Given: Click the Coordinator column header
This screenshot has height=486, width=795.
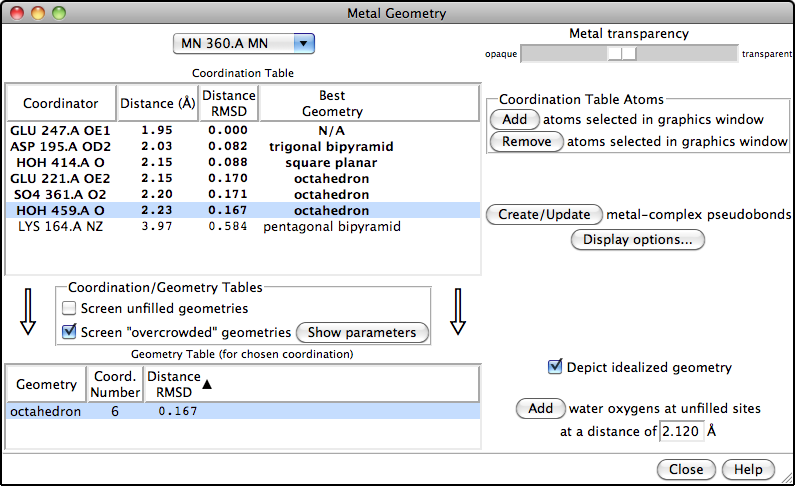Looking at the screenshot, I should tap(61, 103).
